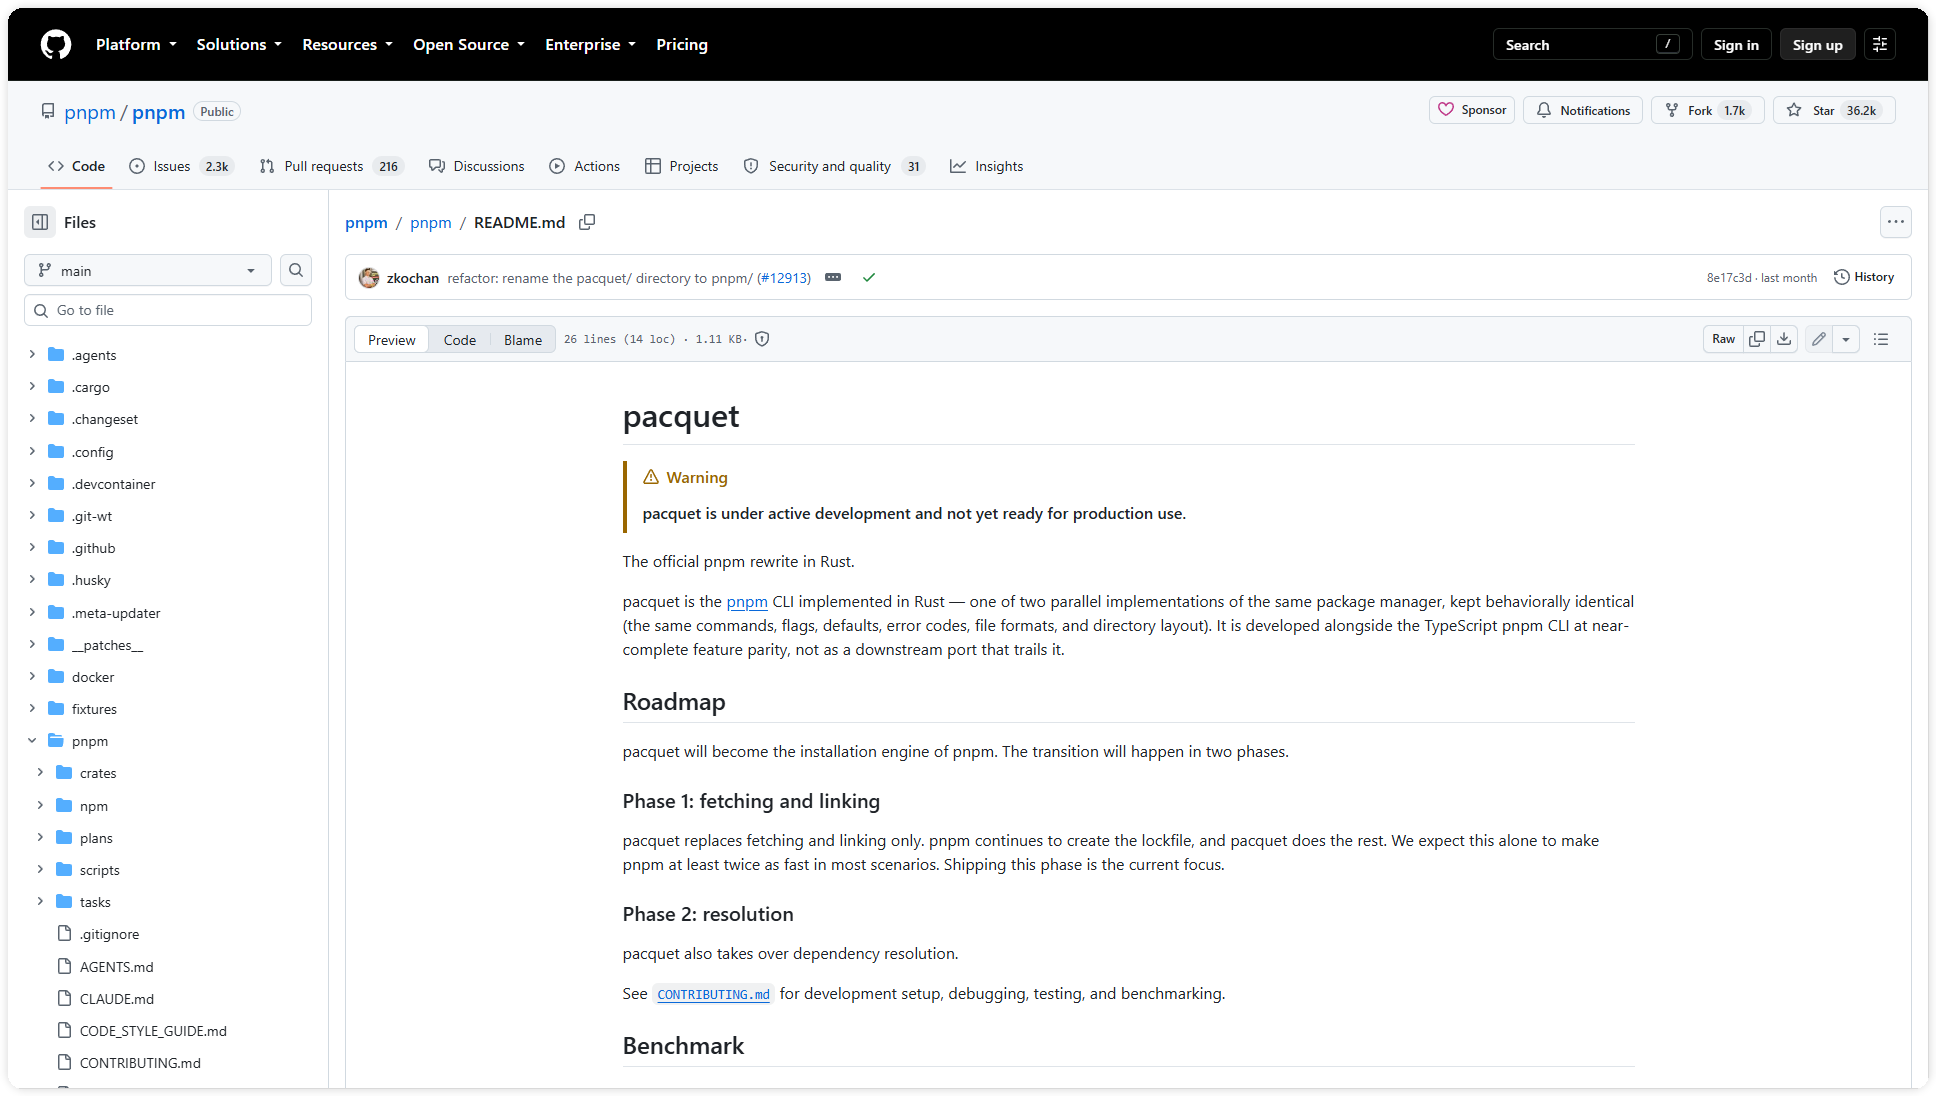Open the Security and quality tab
This screenshot has height=1096, width=1936.
coord(834,166)
